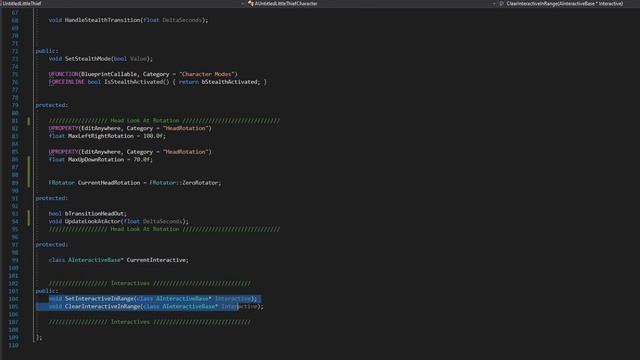Open the AUntitledLittleThiefCharacter class dropdown

[371, 3]
